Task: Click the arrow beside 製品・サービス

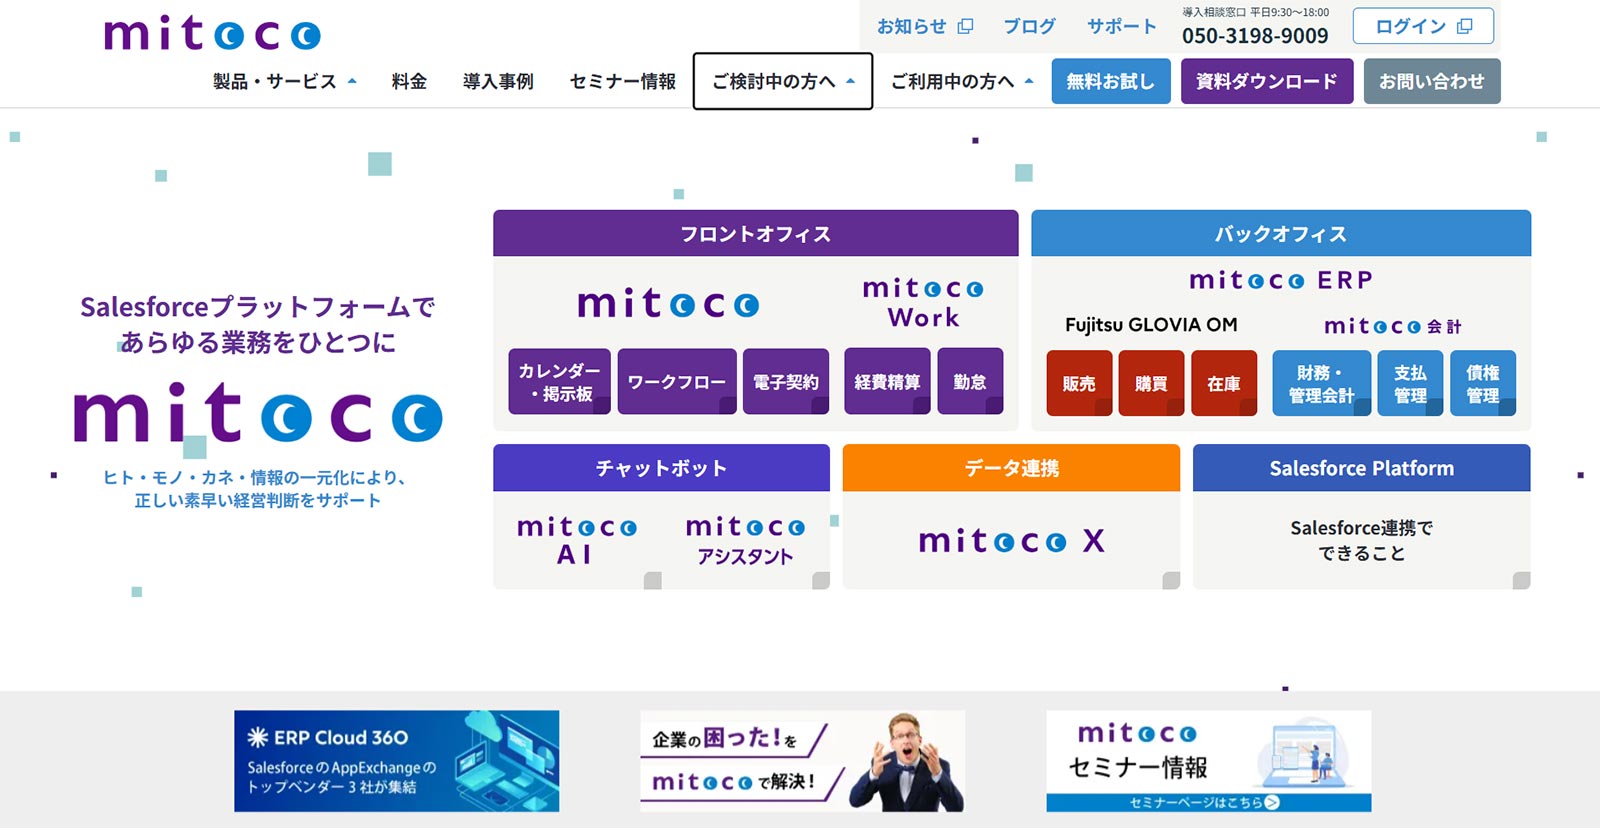Action: (x=352, y=82)
